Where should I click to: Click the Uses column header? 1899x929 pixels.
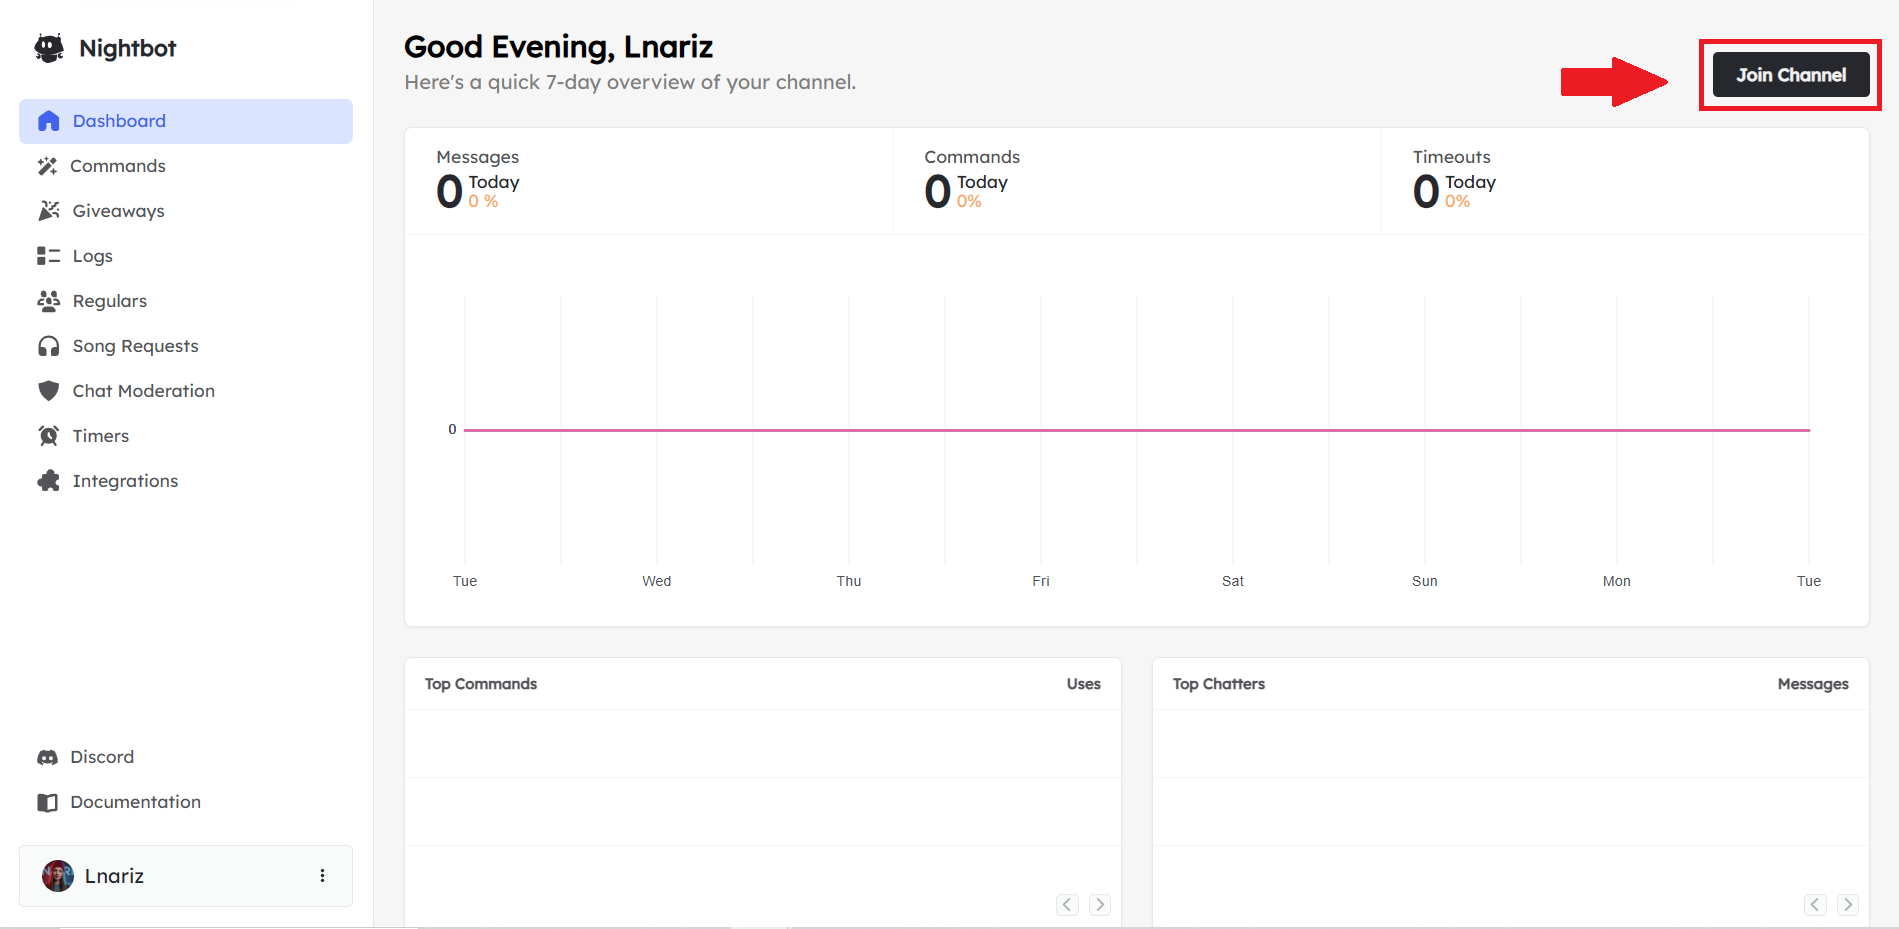pyautogui.click(x=1084, y=684)
